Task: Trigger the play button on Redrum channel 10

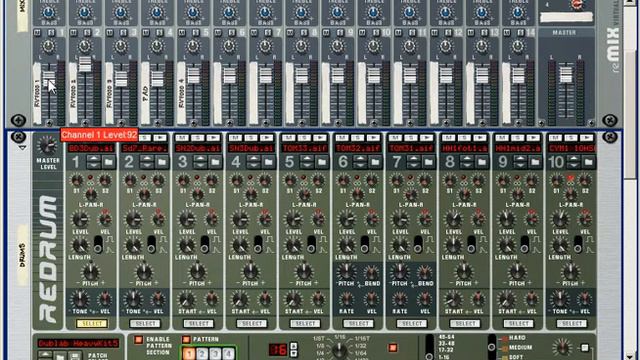Action: point(587,138)
